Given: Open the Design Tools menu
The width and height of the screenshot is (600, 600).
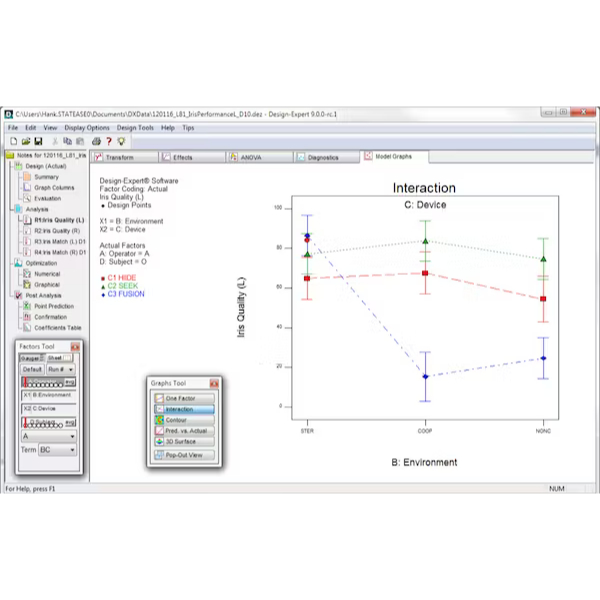Looking at the screenshot, I should pos(135,128).
